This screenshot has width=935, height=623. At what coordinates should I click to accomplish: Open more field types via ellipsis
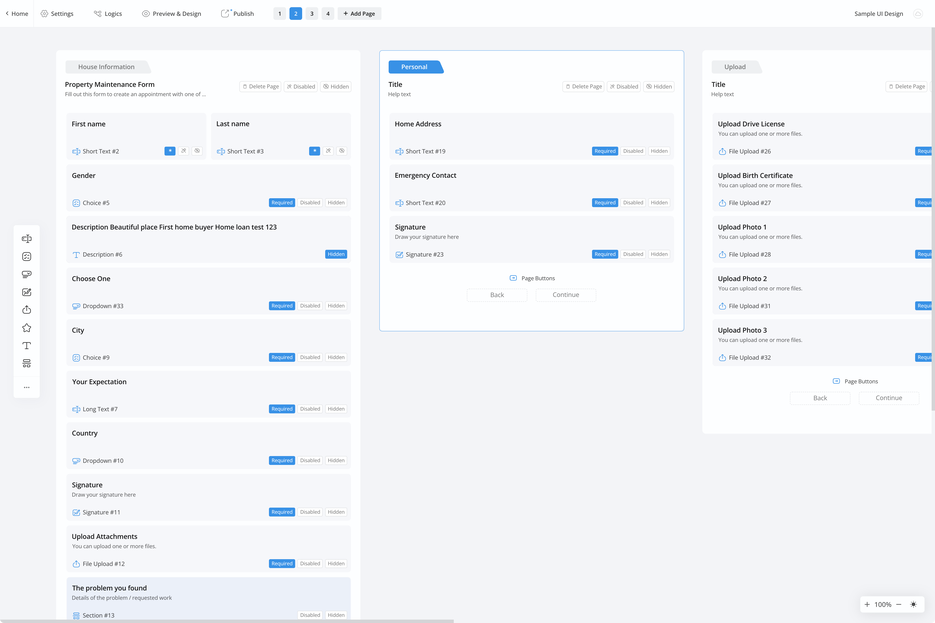tap(27, 387)
